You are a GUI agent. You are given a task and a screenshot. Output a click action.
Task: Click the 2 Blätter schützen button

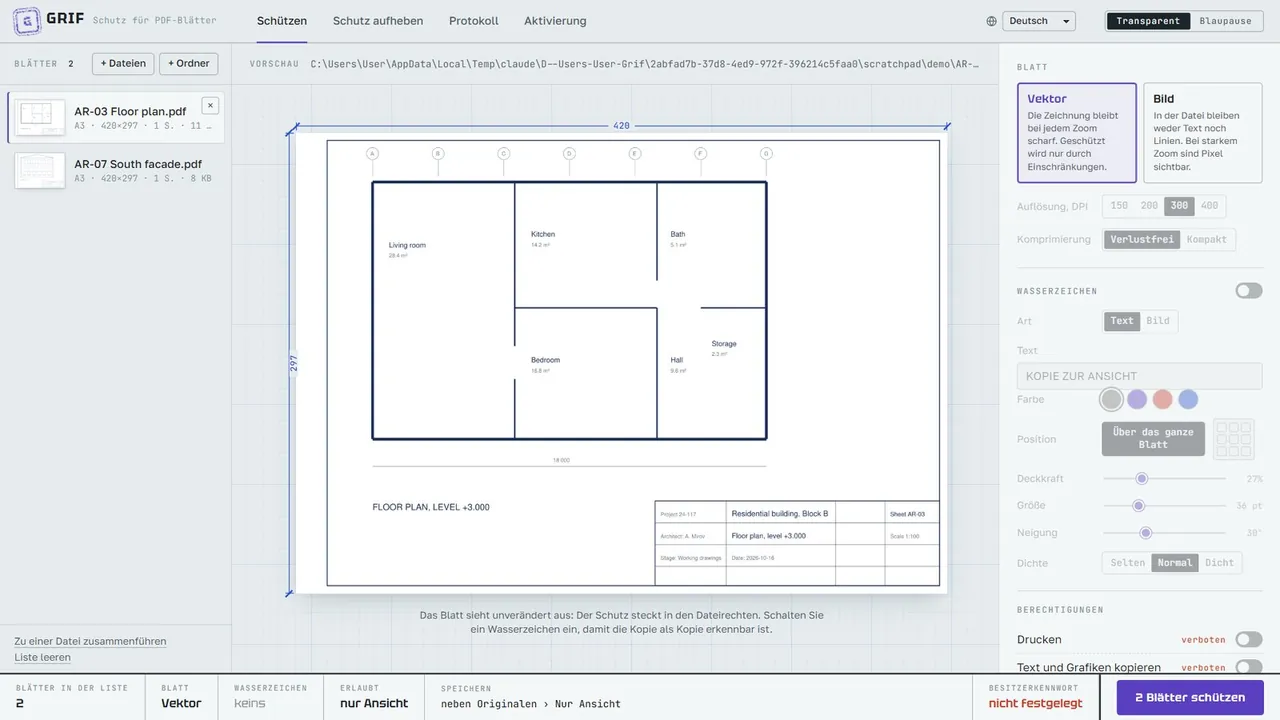1190,697
